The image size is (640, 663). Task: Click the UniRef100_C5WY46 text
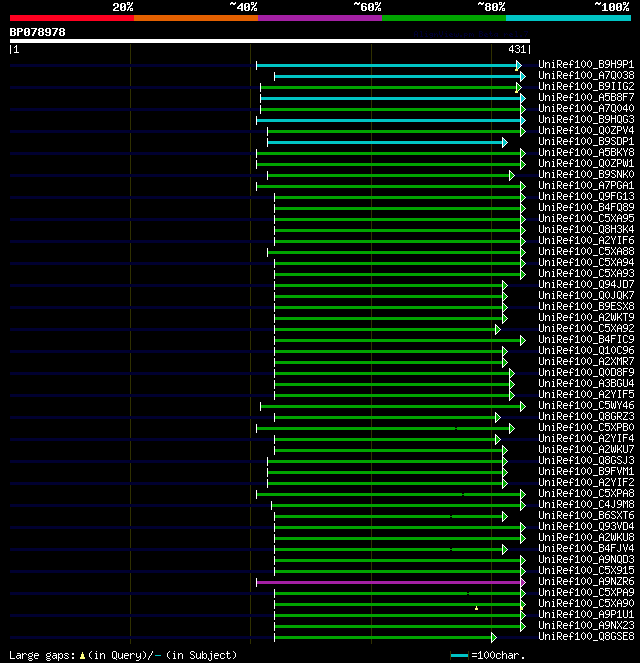point(586,405)
